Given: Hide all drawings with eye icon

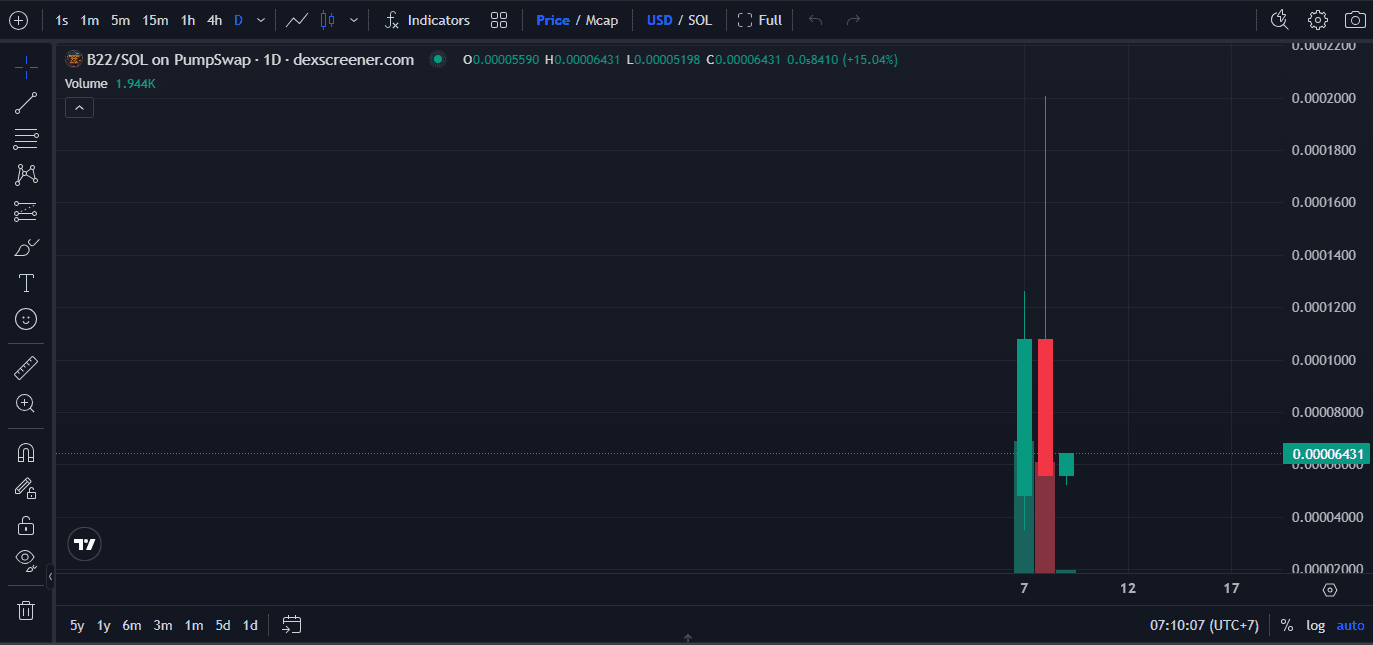Looking at the screenshot, I should (26, 558).
